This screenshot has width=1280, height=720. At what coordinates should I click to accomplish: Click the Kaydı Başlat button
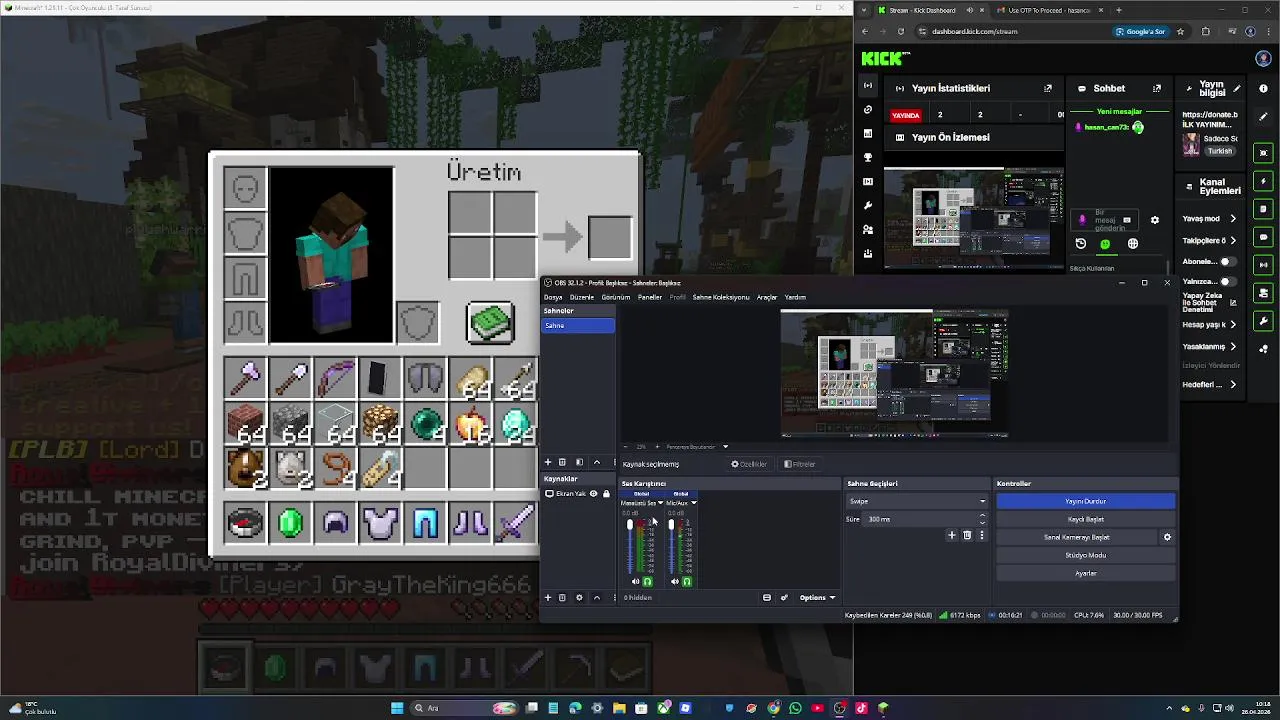point(1086,519)
